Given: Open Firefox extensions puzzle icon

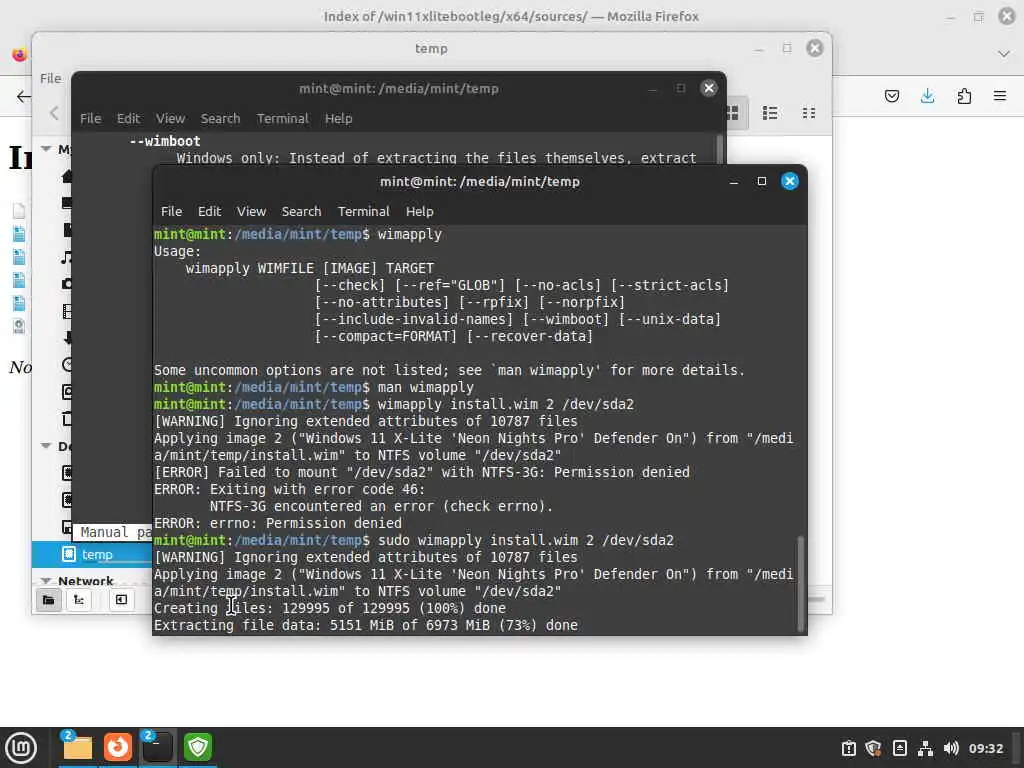Looking at the screenshot, I should point(964,97).
